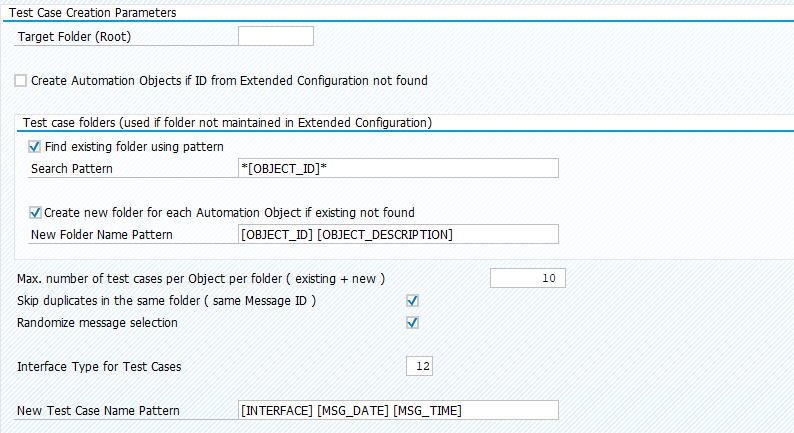The image size is (794, 433).
Task: Click the New Folder Name Pattern label
Action: [x=102, y=234]
